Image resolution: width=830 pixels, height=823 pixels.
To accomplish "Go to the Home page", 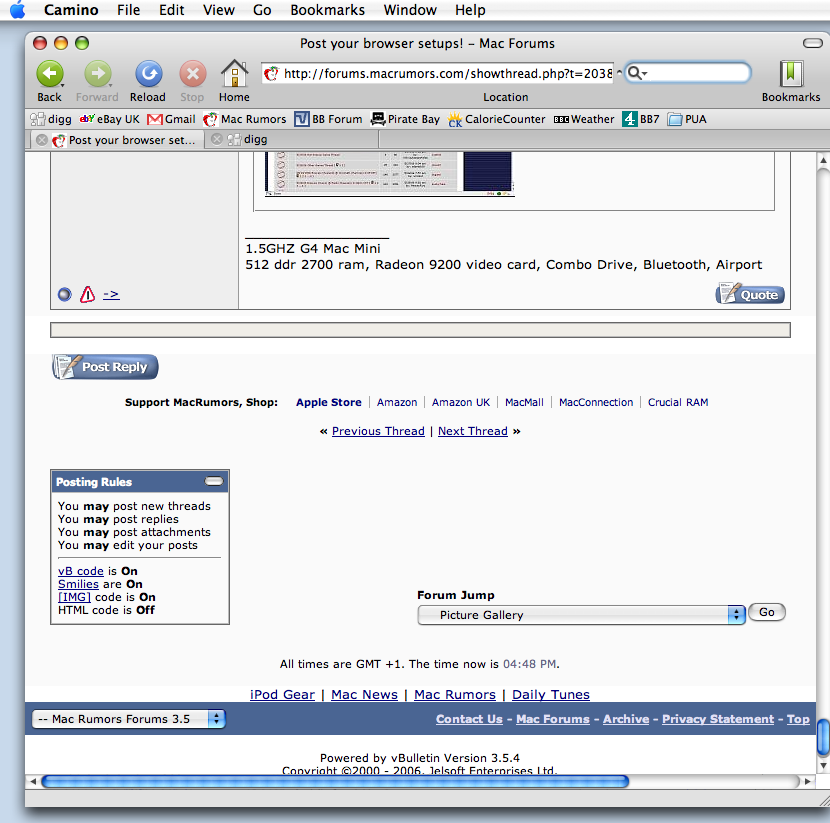I will pos(234,74).
